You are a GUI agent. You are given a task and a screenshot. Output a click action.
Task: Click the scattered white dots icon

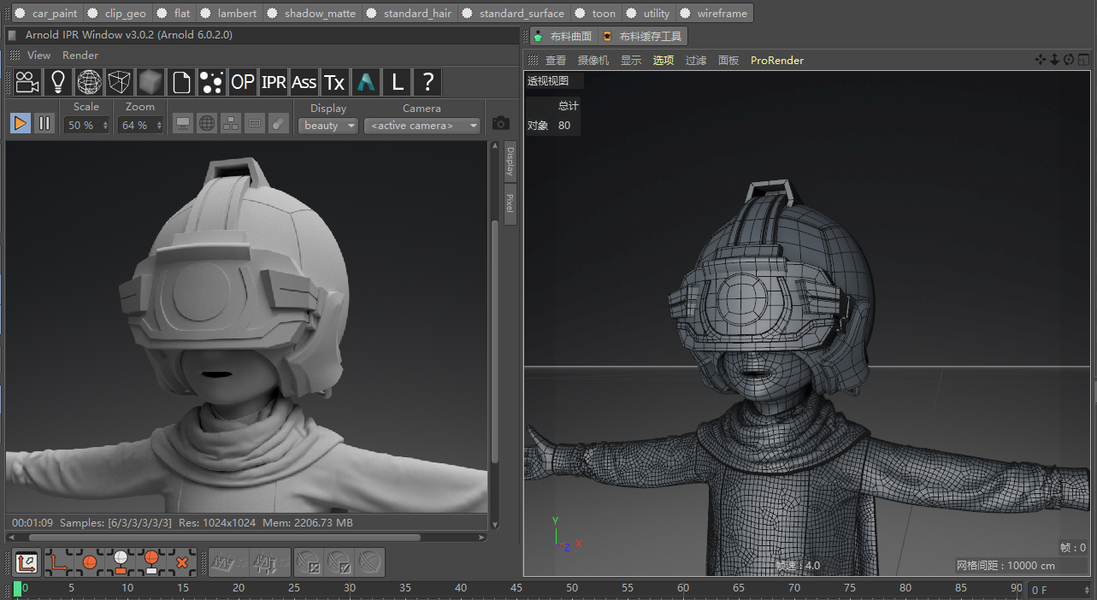[x=212, y=83]
